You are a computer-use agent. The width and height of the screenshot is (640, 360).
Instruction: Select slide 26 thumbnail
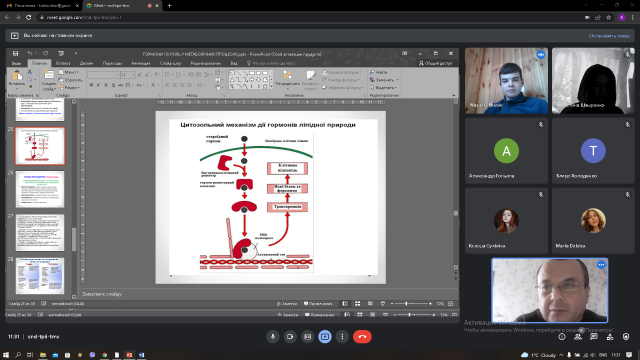40,189
